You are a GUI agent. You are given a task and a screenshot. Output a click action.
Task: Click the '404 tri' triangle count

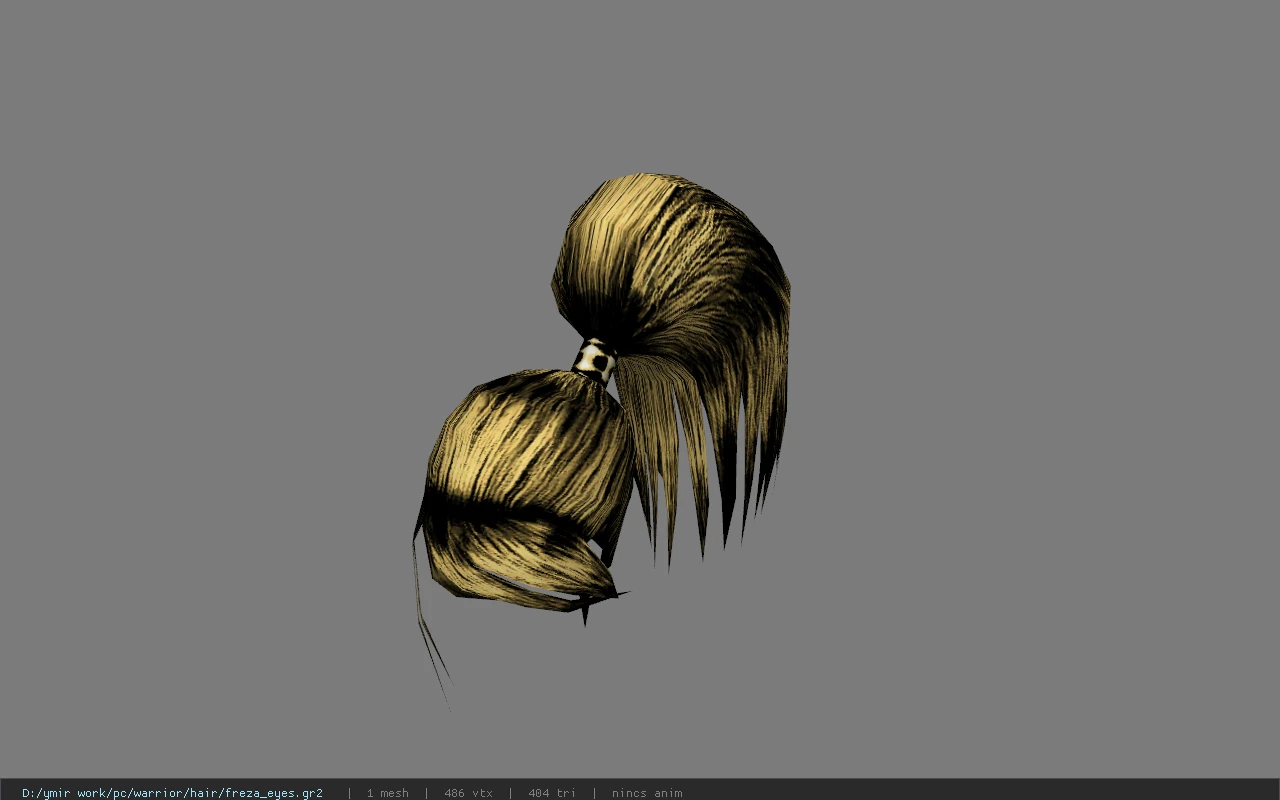coord(552,793)
